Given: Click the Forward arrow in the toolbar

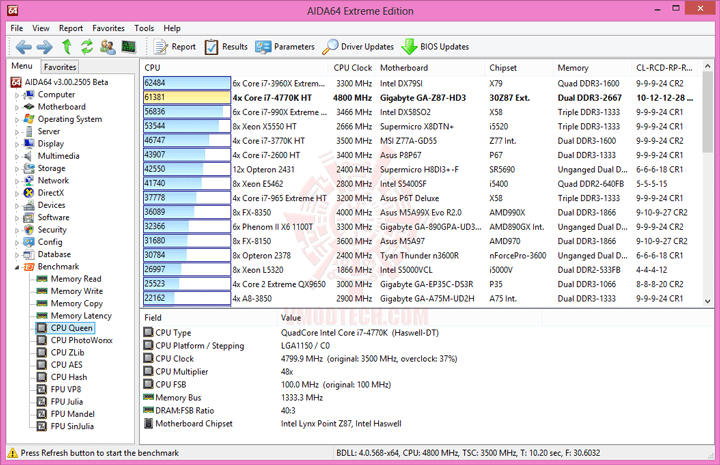Looking at the screenshot, I should click(45, 47).
